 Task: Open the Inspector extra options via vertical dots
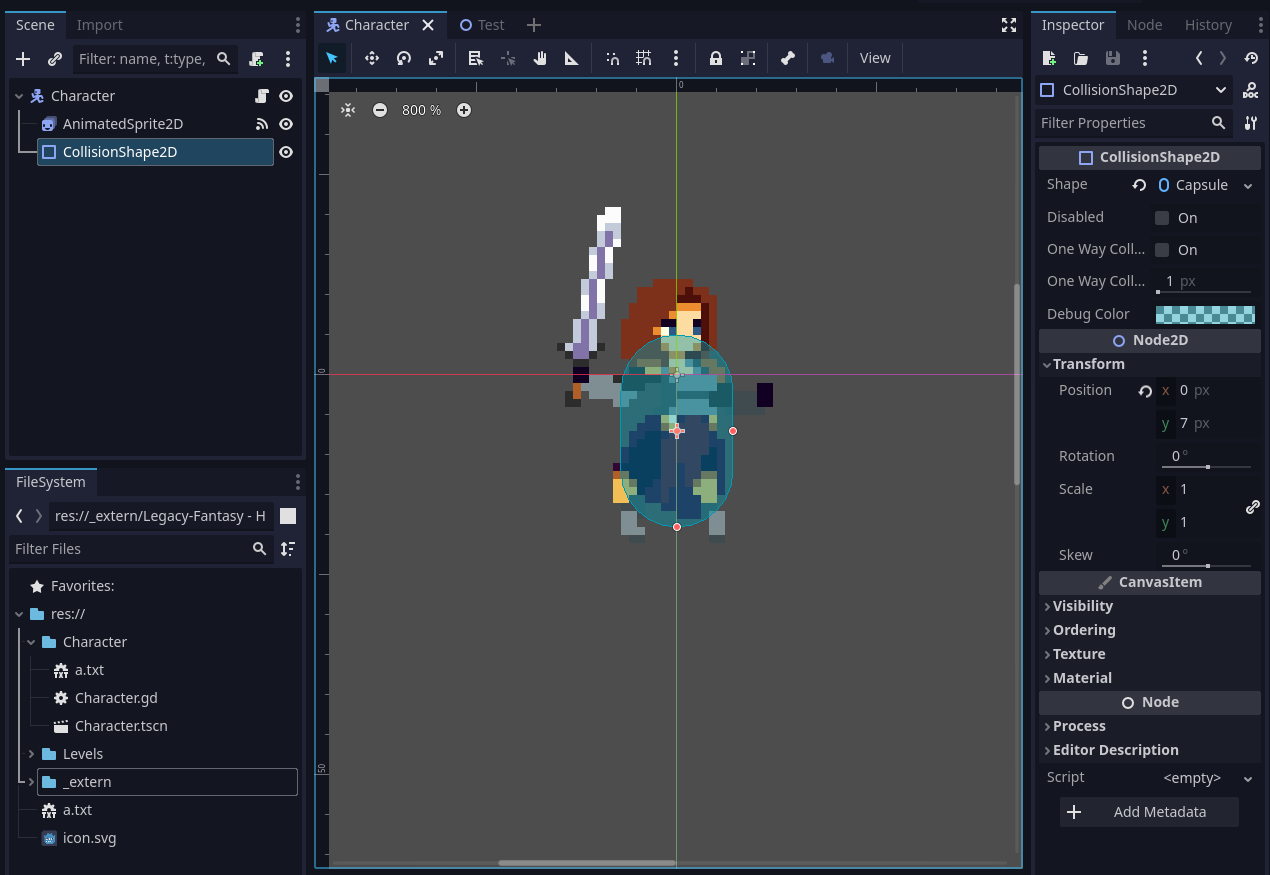(x=1144, y=58)
